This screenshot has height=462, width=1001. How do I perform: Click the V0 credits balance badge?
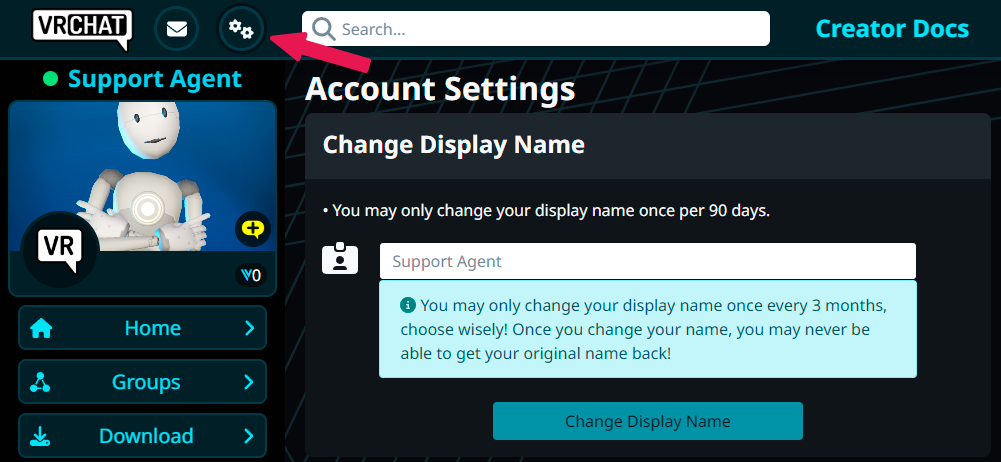point(251,276)
